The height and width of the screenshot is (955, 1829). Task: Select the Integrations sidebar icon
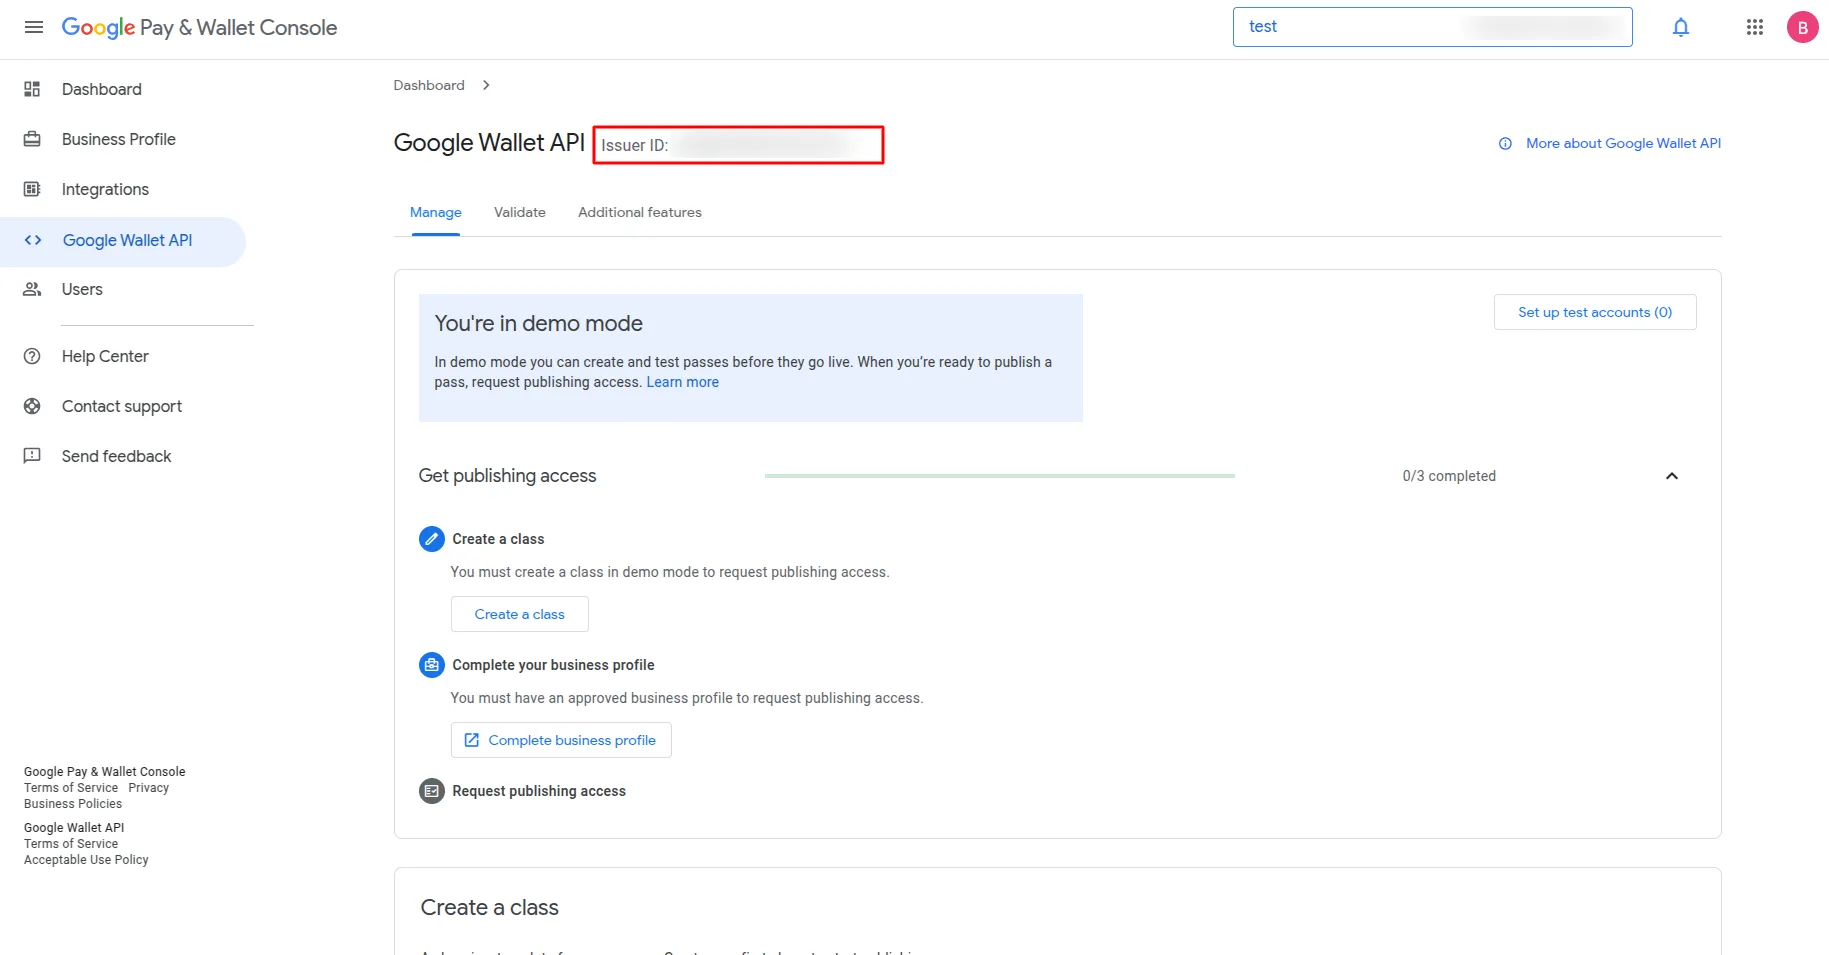click(x=33, y=189)
